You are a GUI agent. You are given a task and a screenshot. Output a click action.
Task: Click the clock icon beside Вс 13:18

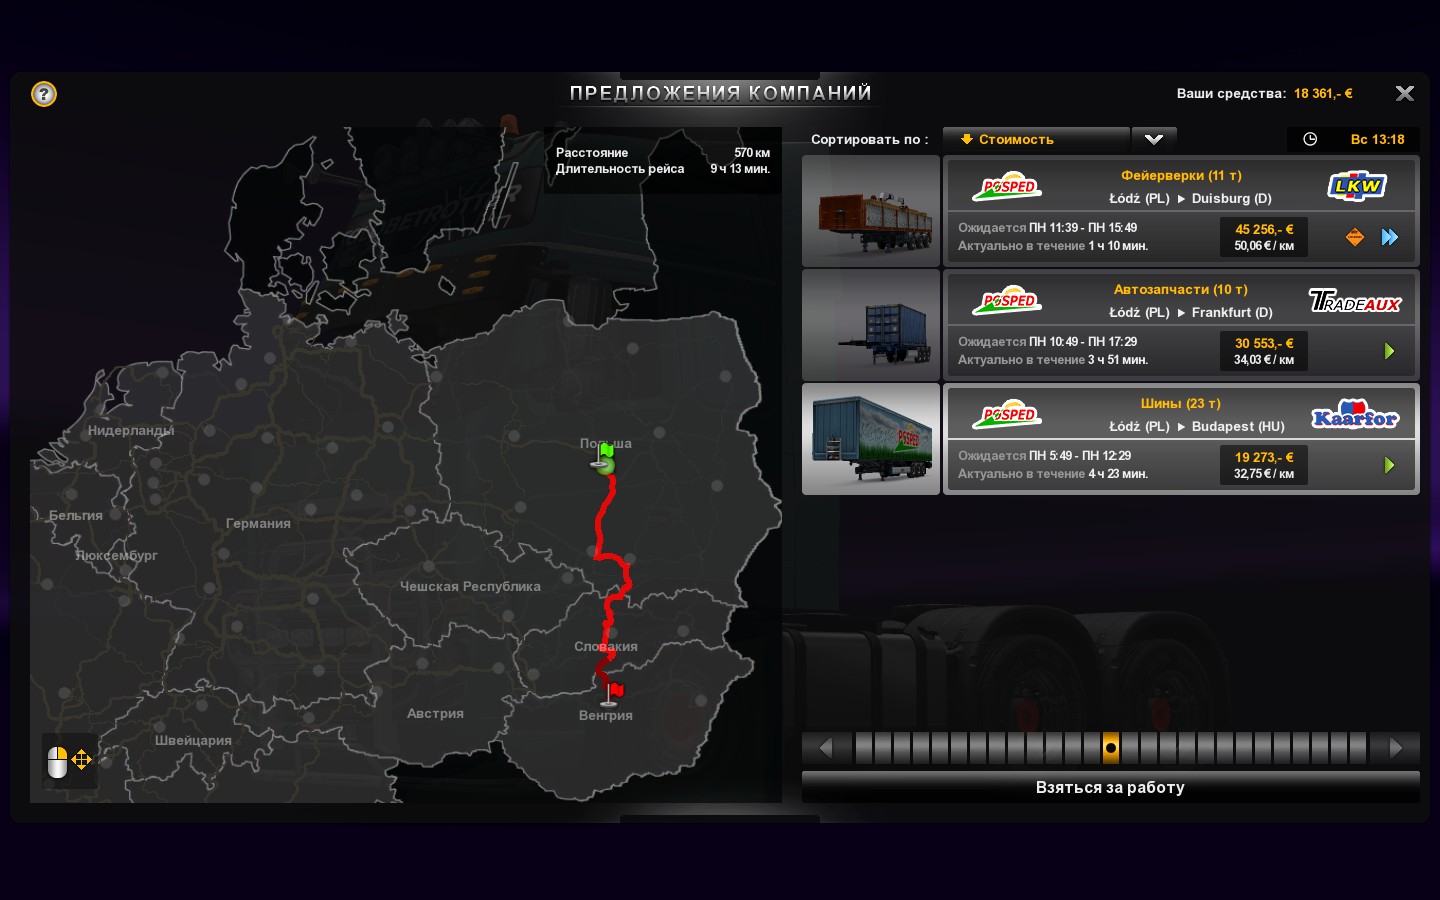point(1310,139)
